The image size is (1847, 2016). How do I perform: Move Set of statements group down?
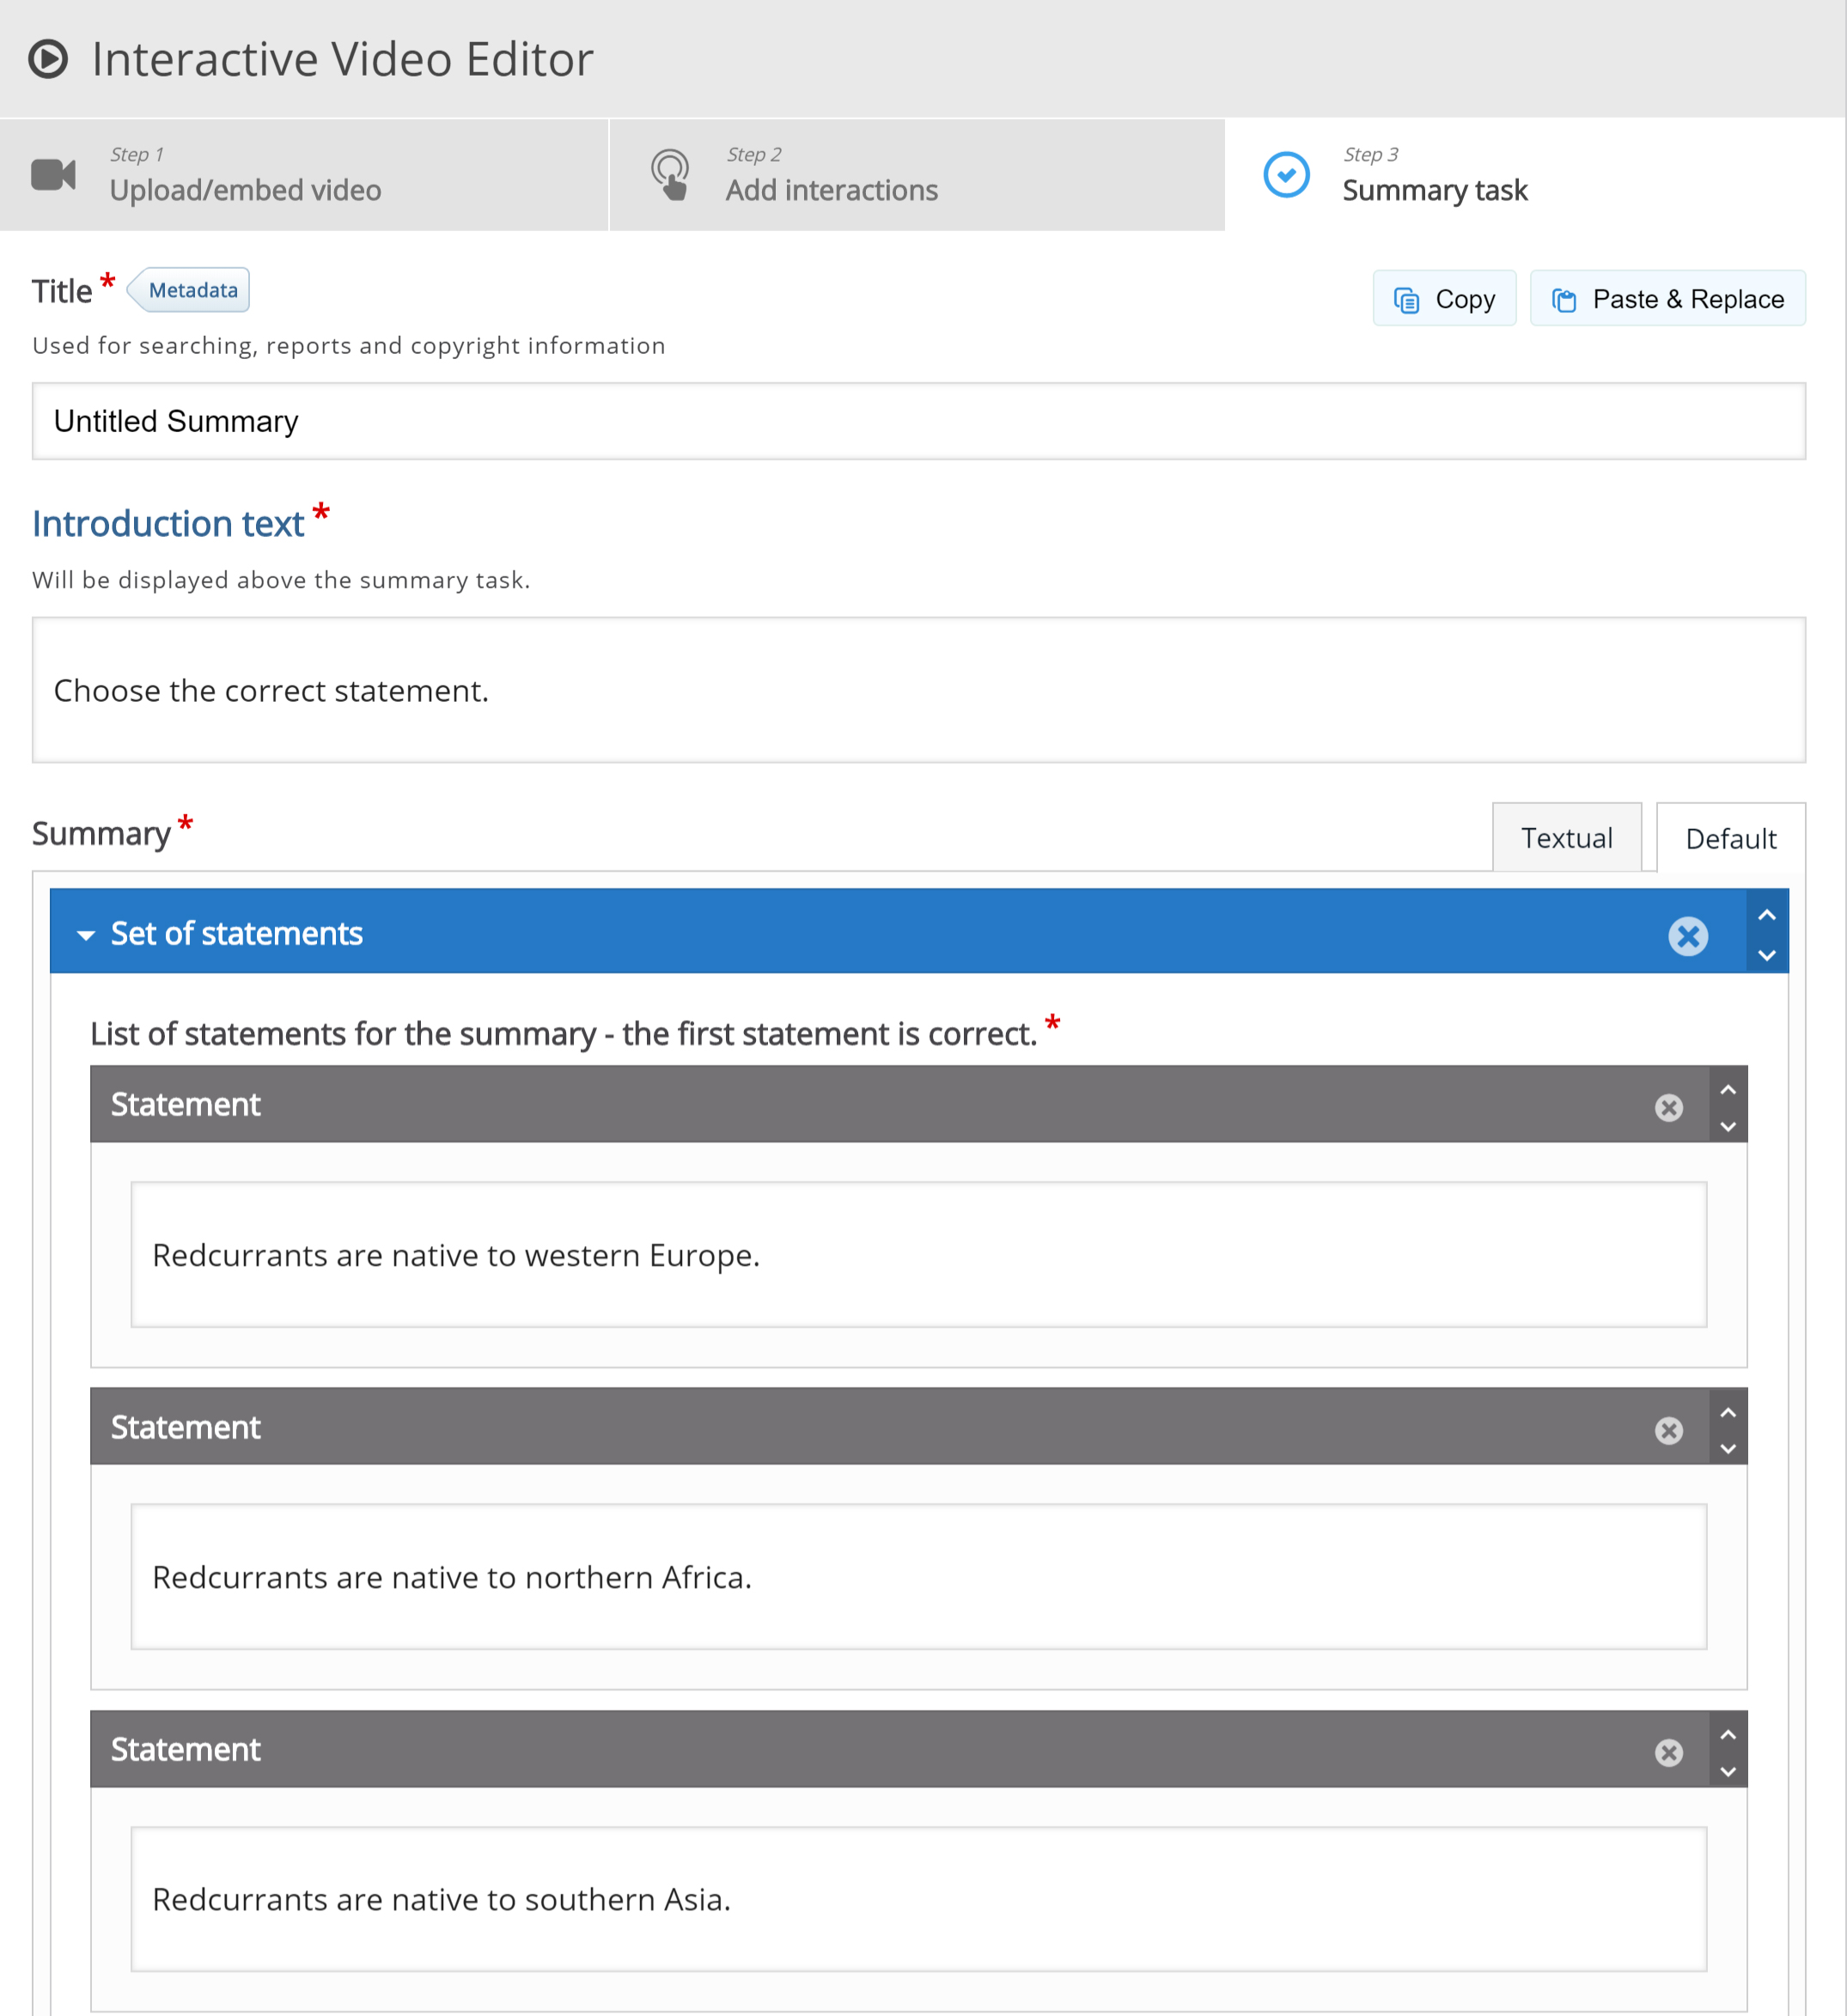(1767, 955)
